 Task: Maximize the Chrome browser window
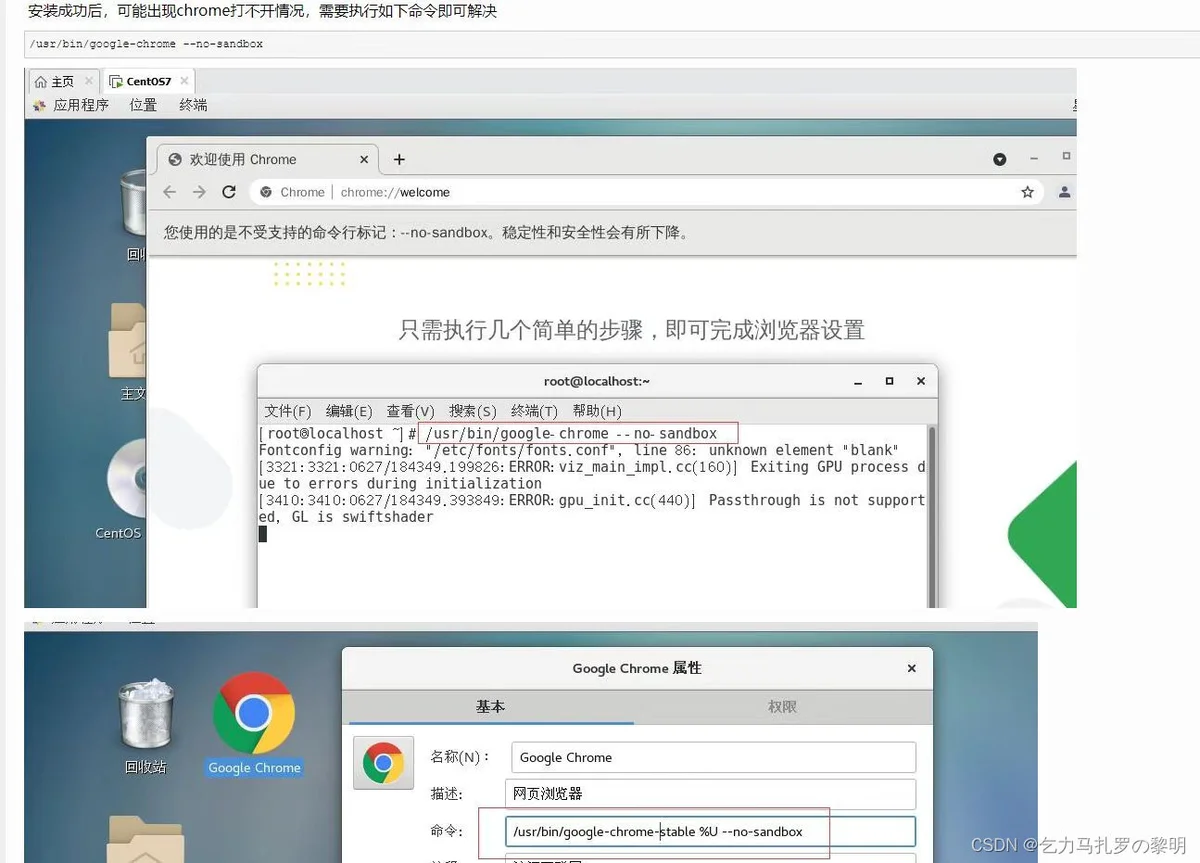1066,157
